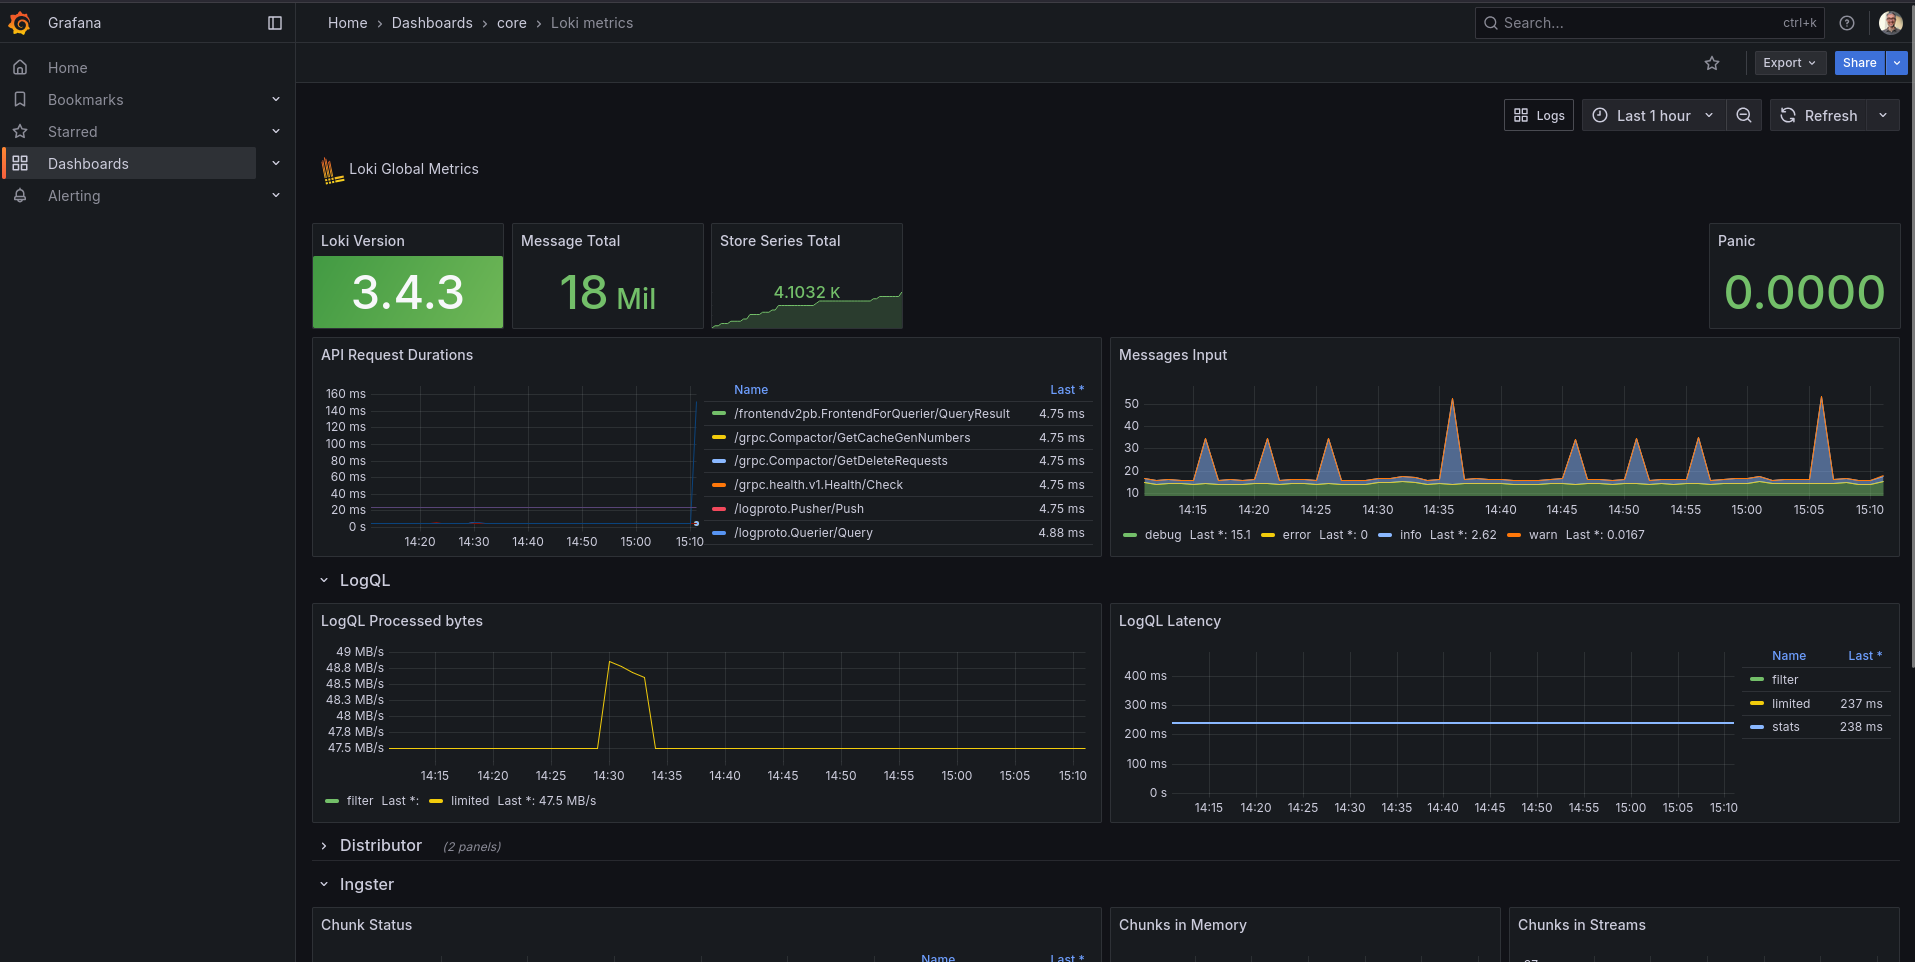Collapse the Ingster row

[324, 885]
